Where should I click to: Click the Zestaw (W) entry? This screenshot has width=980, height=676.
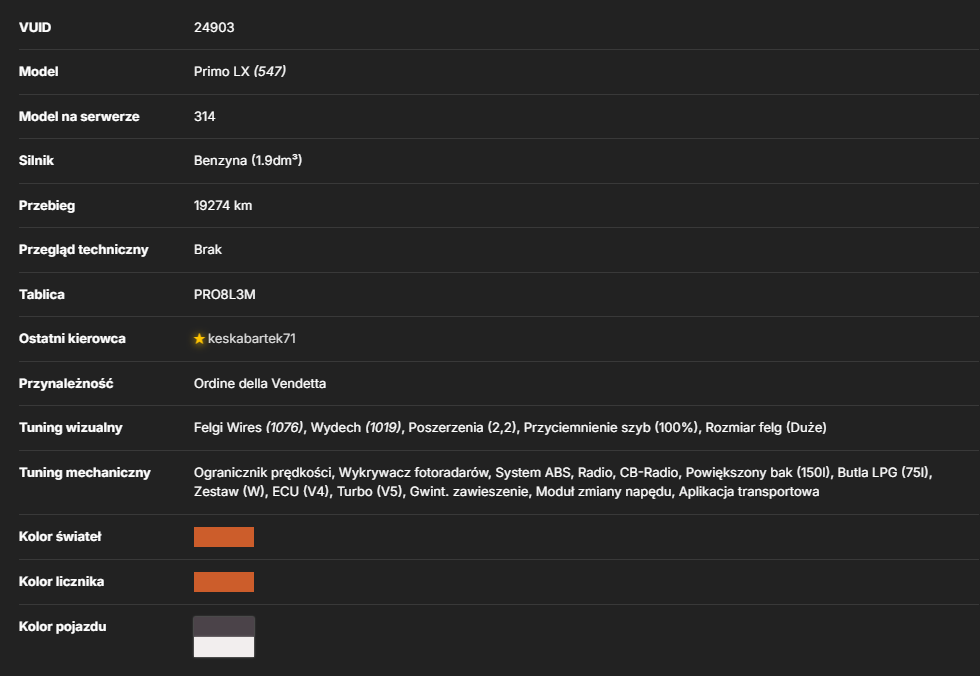[229, 492]
